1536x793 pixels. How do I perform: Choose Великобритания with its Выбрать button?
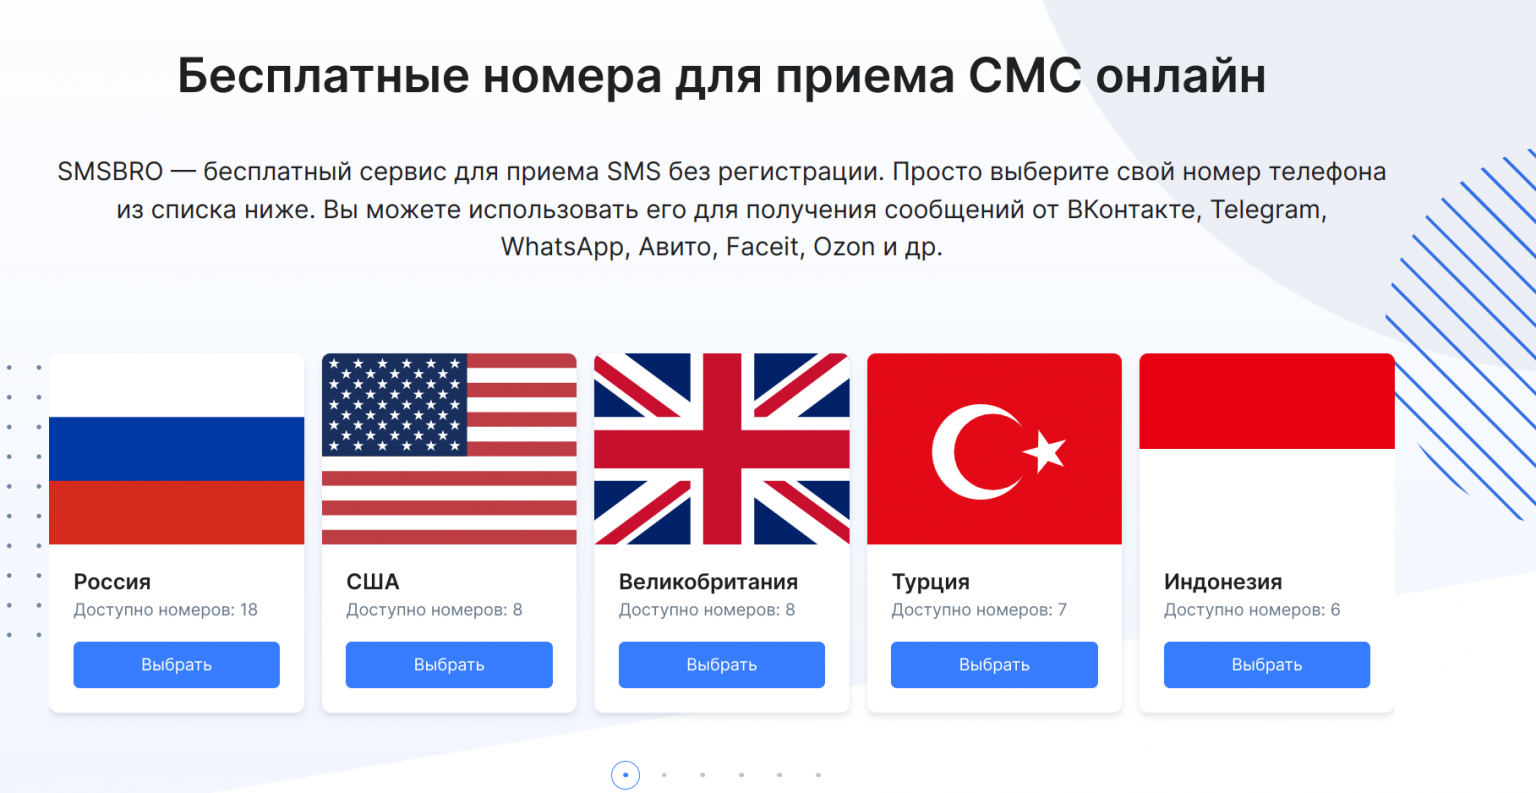tap(722, 665)
